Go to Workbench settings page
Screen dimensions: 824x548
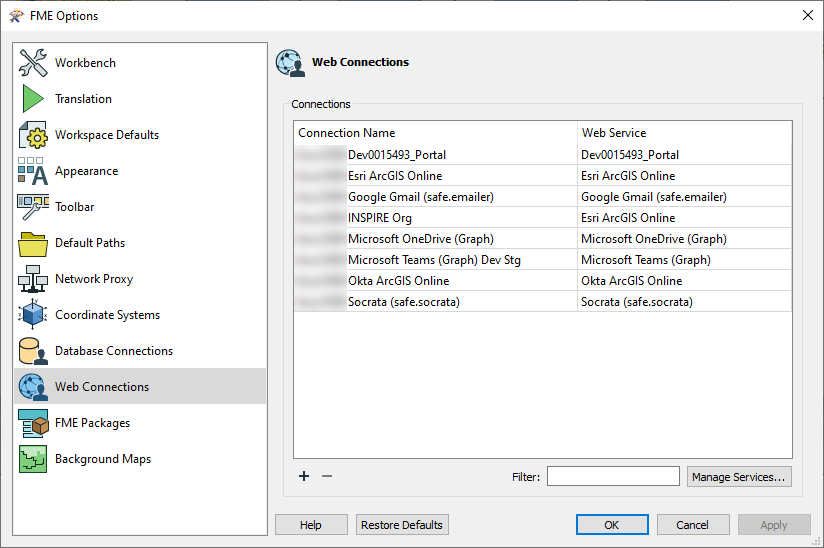(x=85, y=63)
